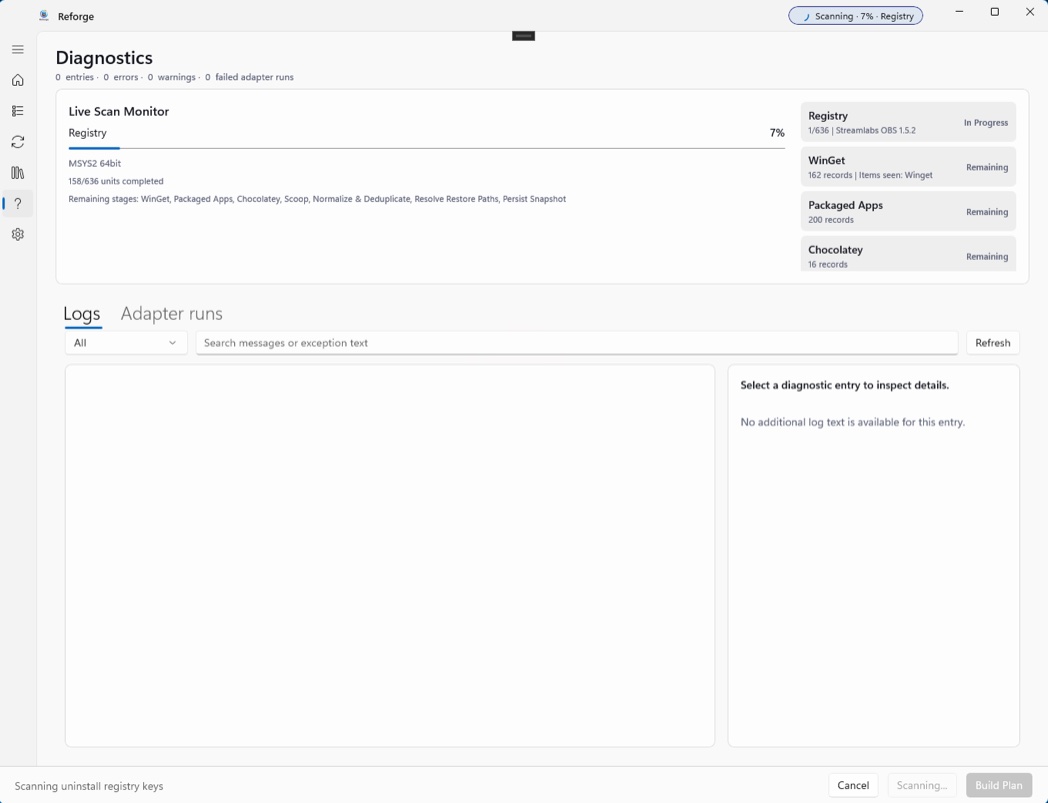Click the In Progress status label
The width and height of the screenshot is (1048, 803).
point(985,123)
